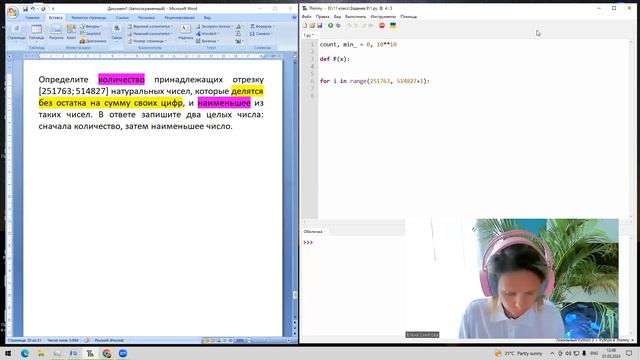The width and height of the screenshot is (640, 360).
Task: Click the weather widget Partly sunny
Action: click(518, 353)
